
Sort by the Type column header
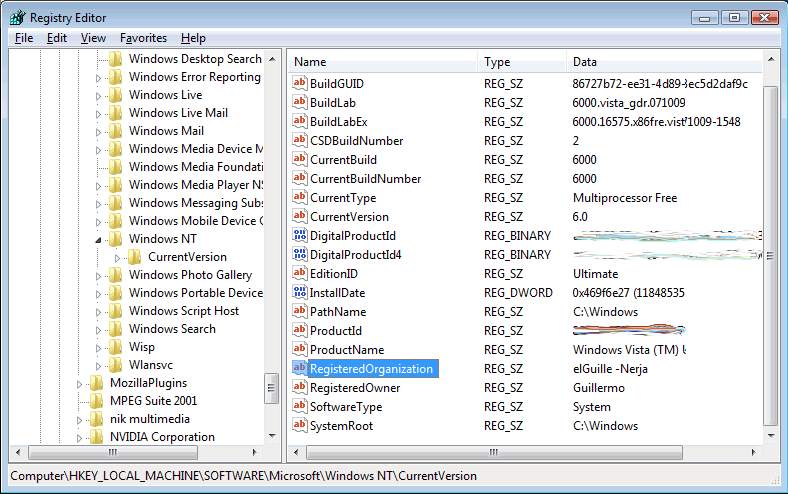[522, 62]
